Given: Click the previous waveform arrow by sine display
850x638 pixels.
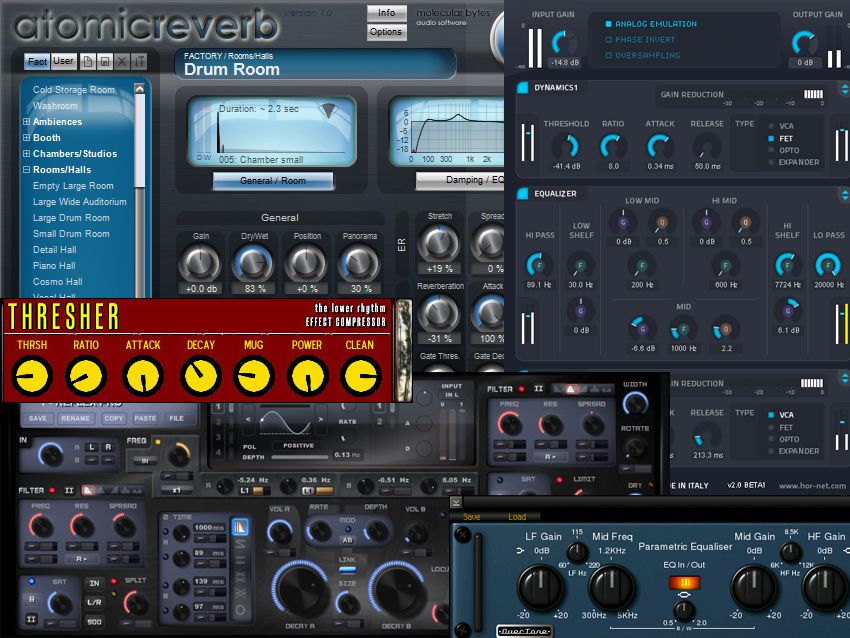Looking at the screenshot, I should point(248,420).
